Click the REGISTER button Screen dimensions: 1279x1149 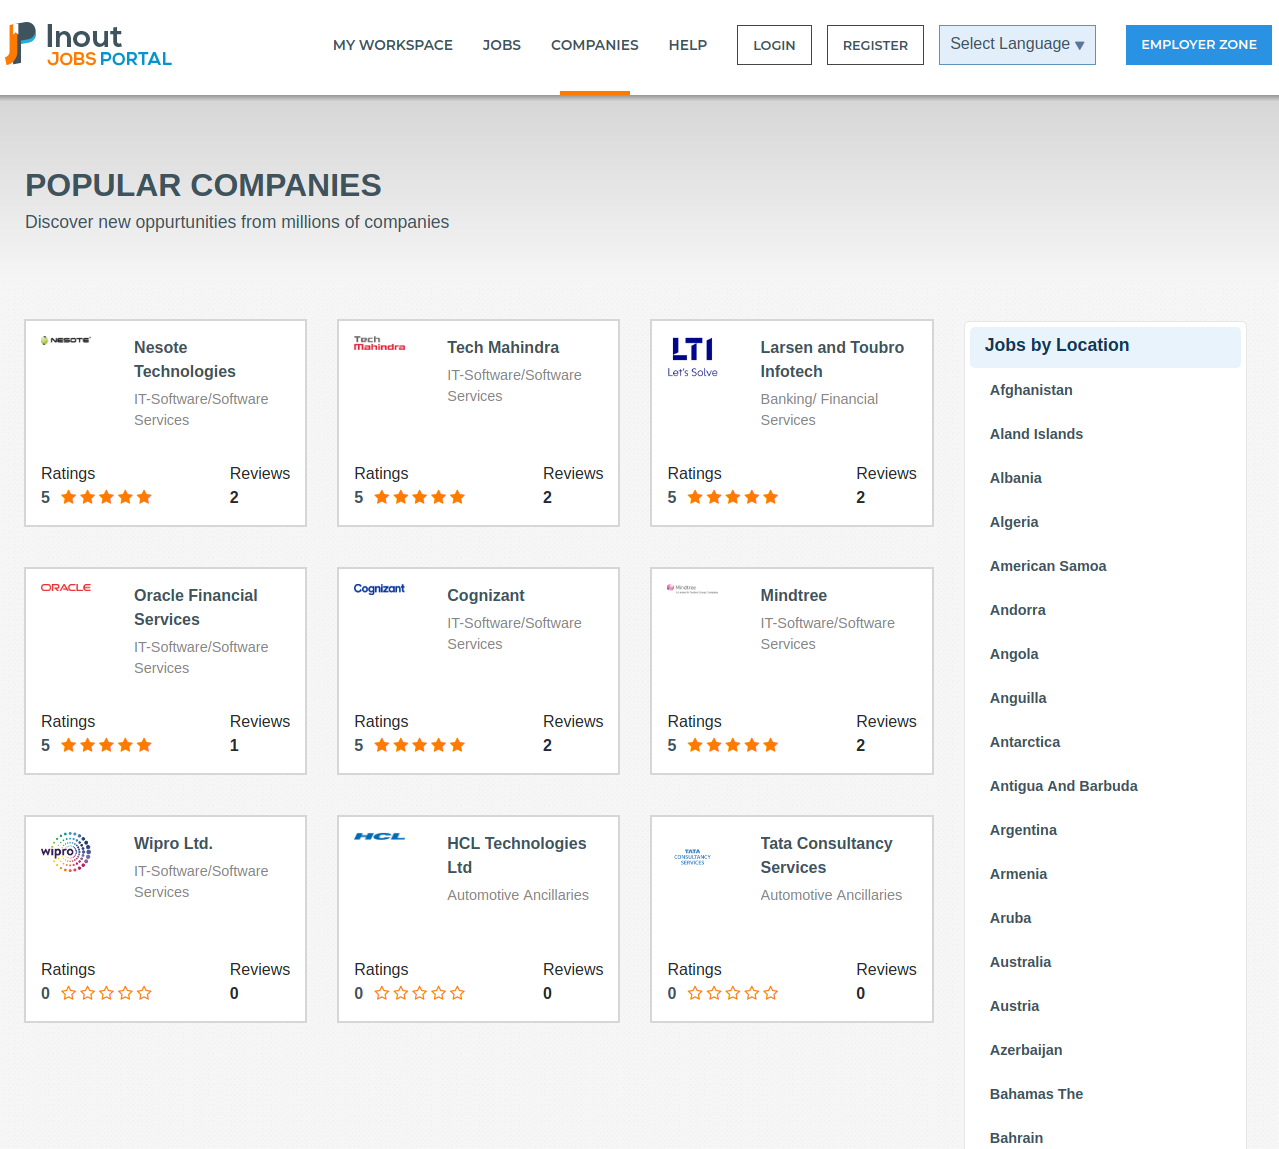pyautogui.click(x=874, y=45)
